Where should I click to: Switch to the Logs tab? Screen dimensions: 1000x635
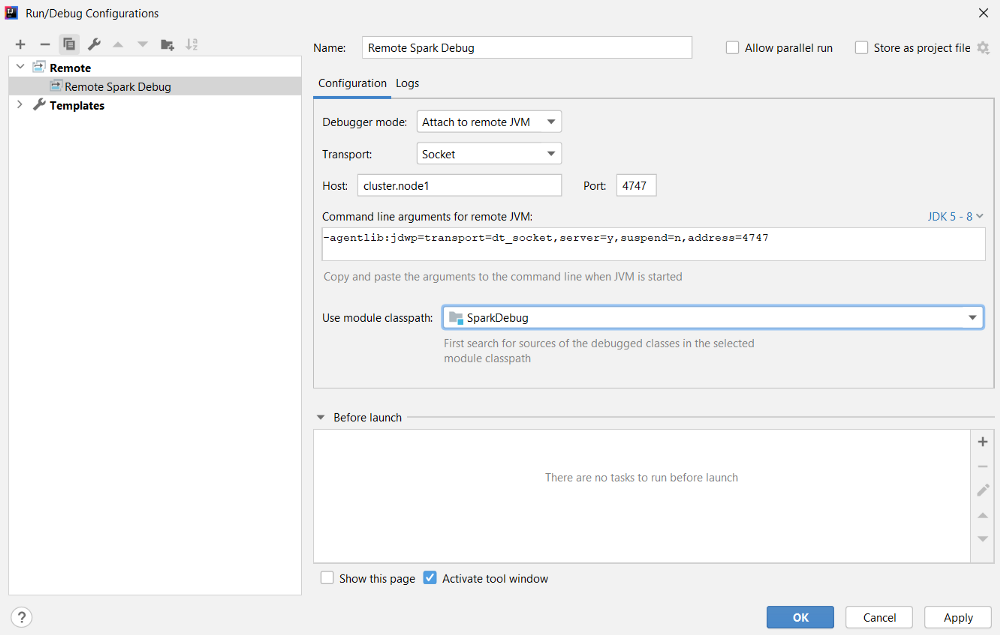(x=407, y=84)
